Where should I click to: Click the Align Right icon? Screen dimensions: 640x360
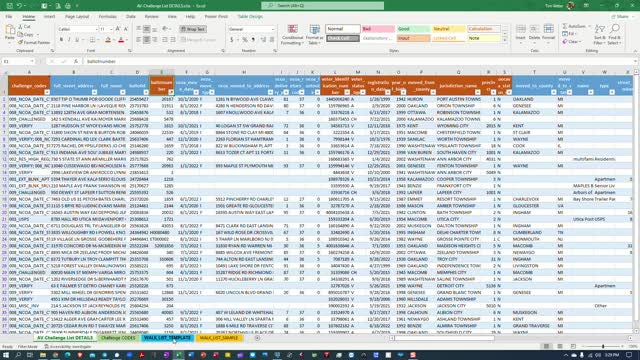tap(155, 40)
